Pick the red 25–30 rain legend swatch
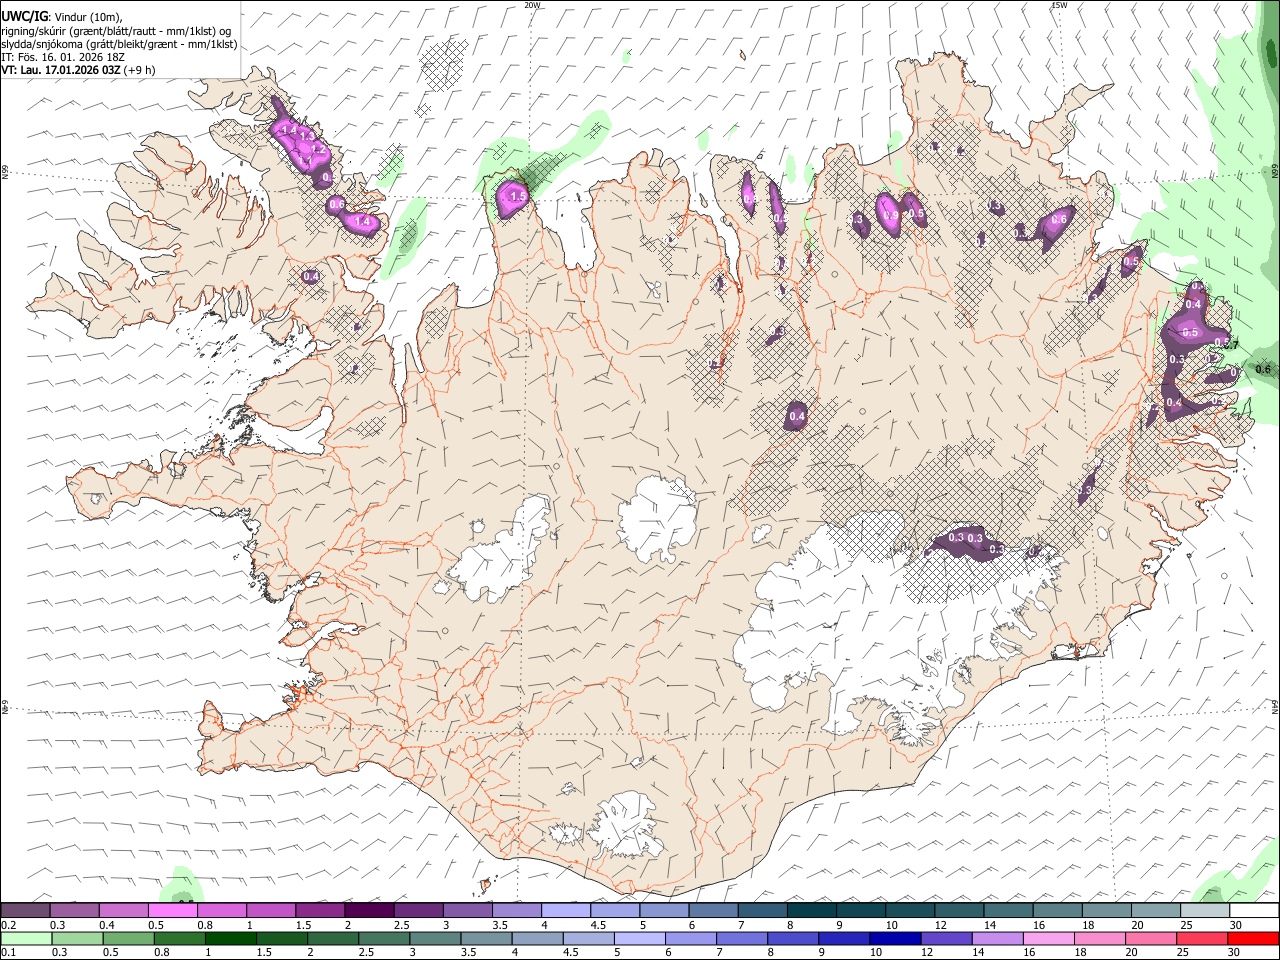The image size is (1280, 960). 1204,939
